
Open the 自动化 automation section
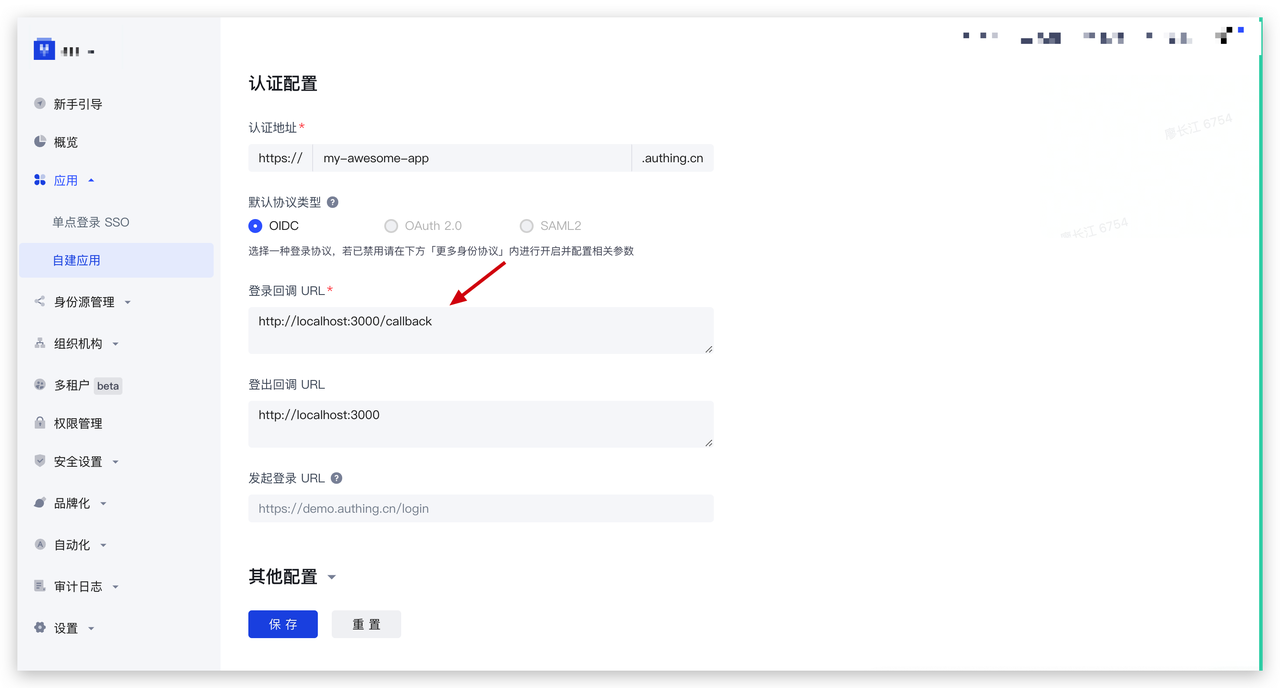[x=70, y=544]
